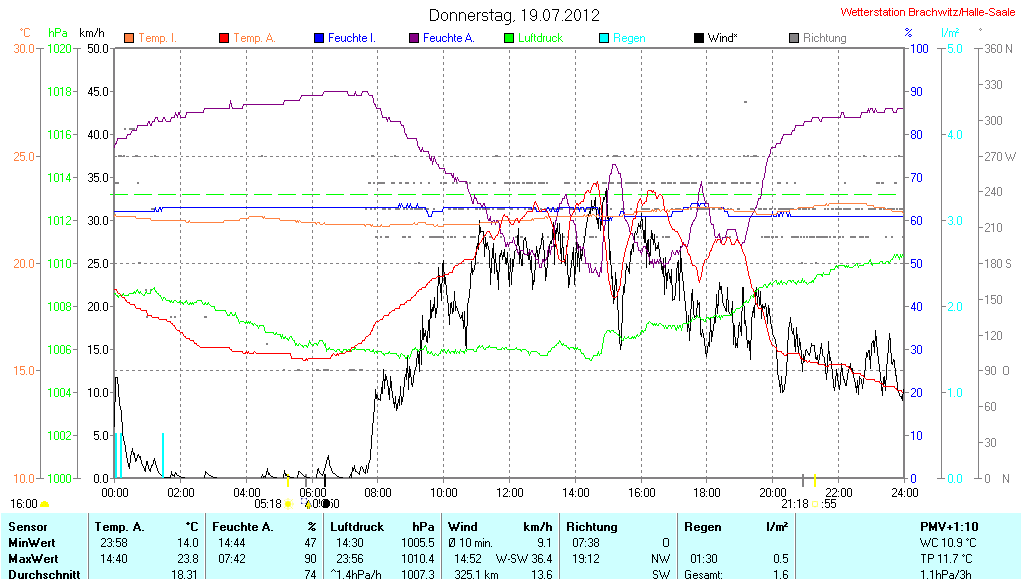The width and height of the screenshot is (1021, 579).
Task: Click the Wetterstation Brachwitz/Halle-Saale link
Action: pyautogui.click(x=928, y=11)
